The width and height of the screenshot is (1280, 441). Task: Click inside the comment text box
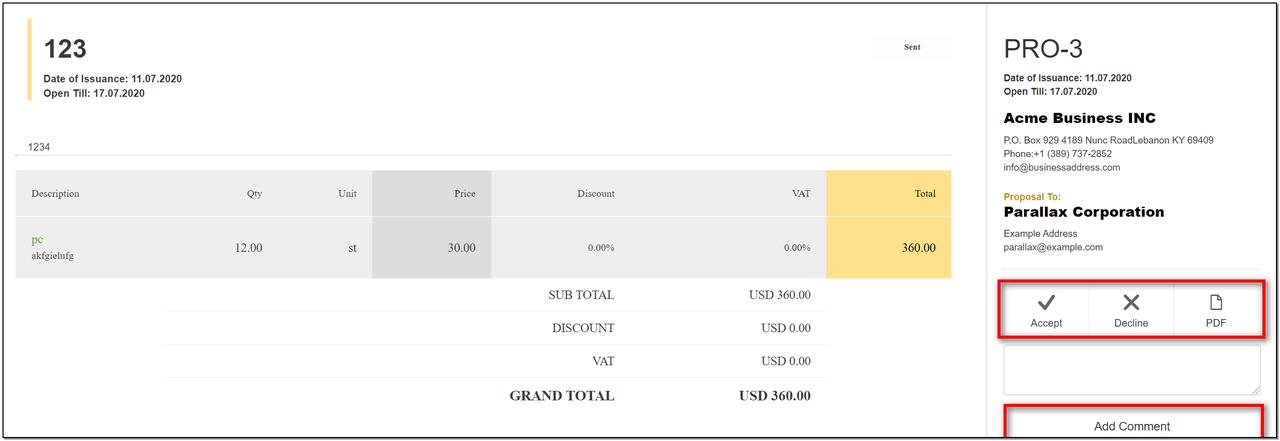point(1131,370)
